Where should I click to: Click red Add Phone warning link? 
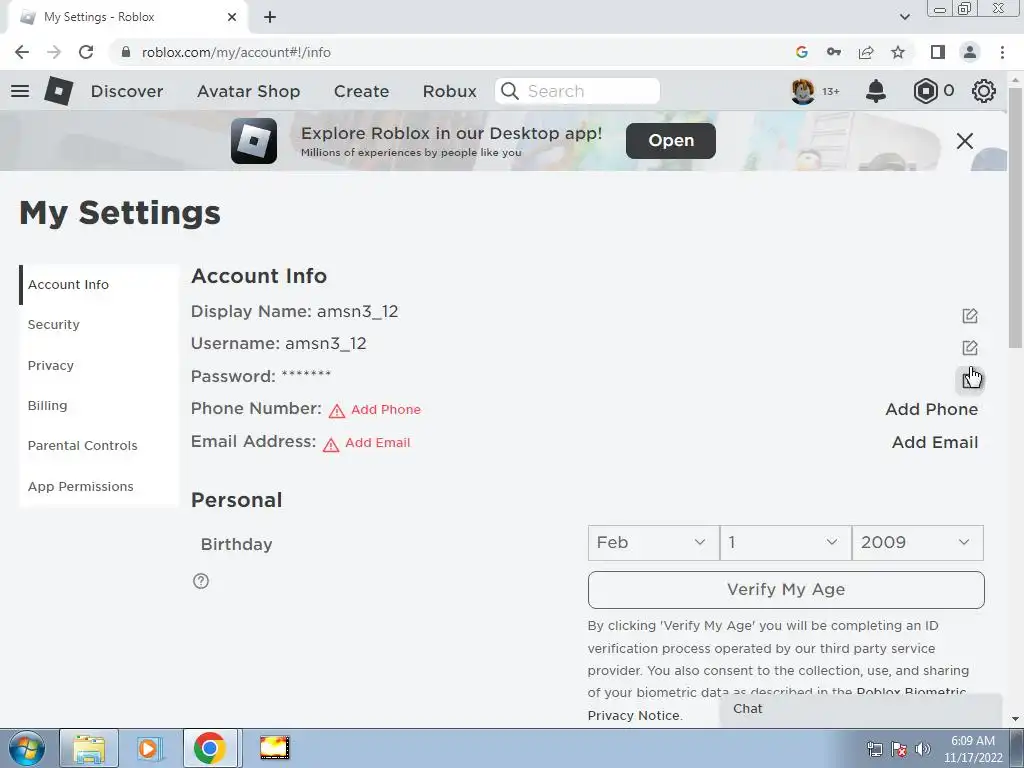click(386, 409)
